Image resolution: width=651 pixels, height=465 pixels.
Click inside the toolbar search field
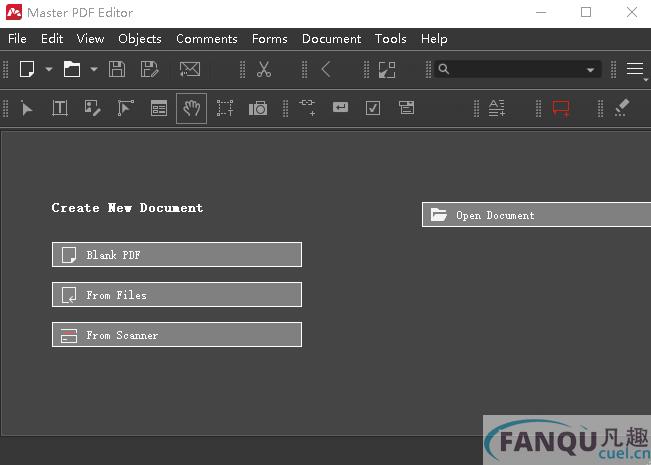coord(517,69)
